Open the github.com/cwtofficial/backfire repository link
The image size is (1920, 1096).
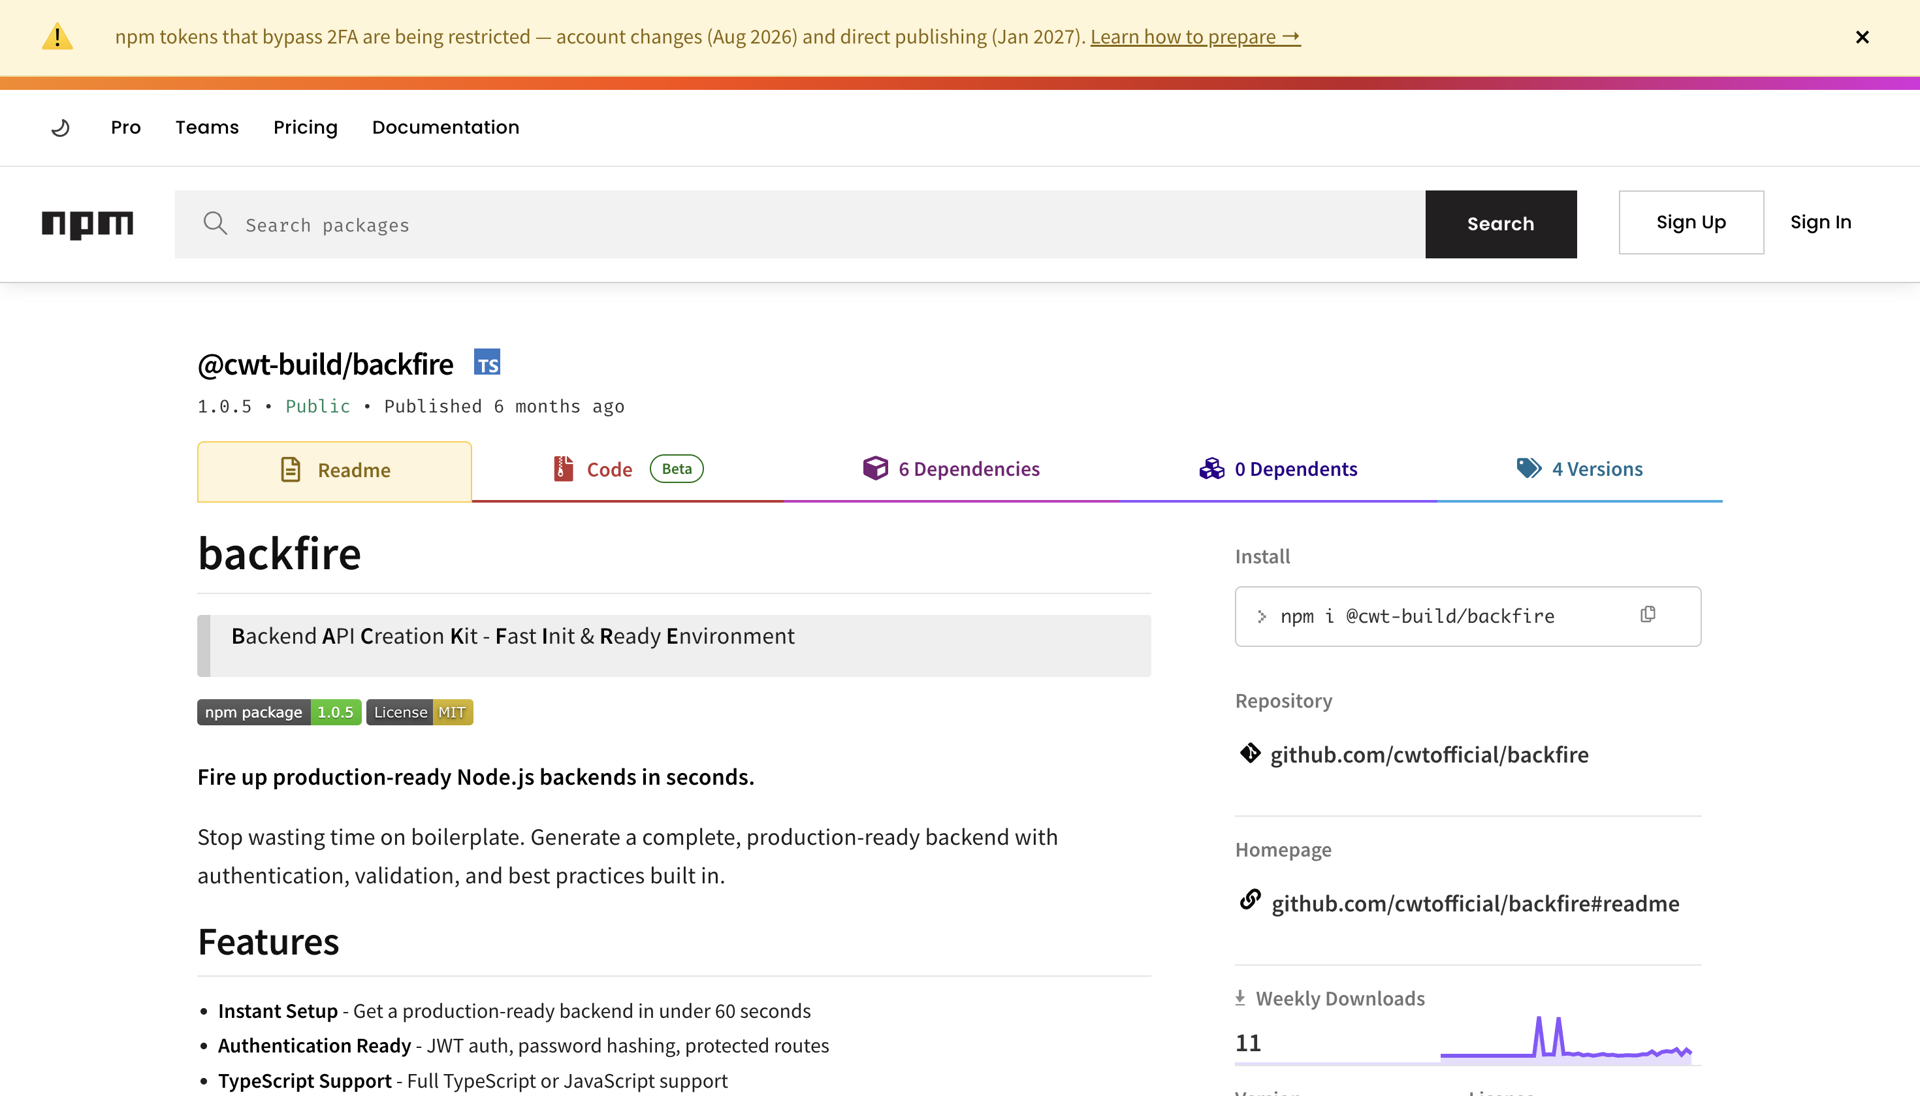tap(1429, 755)
